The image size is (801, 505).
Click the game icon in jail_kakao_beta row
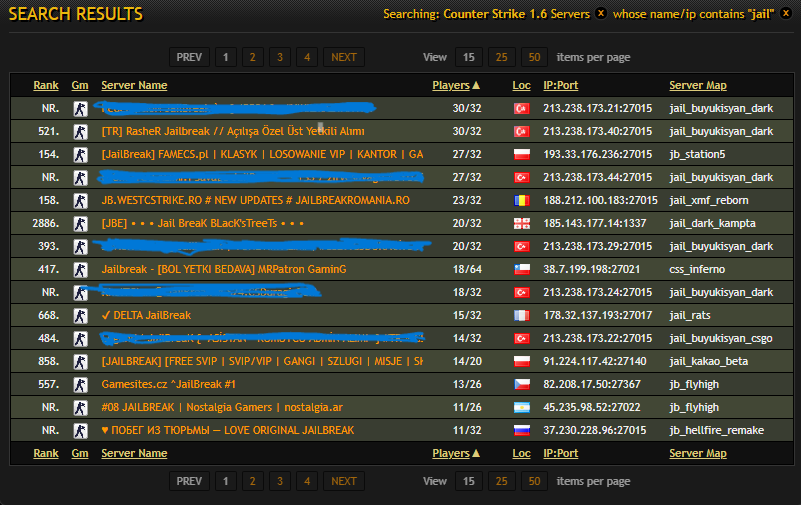click(80, 362)
